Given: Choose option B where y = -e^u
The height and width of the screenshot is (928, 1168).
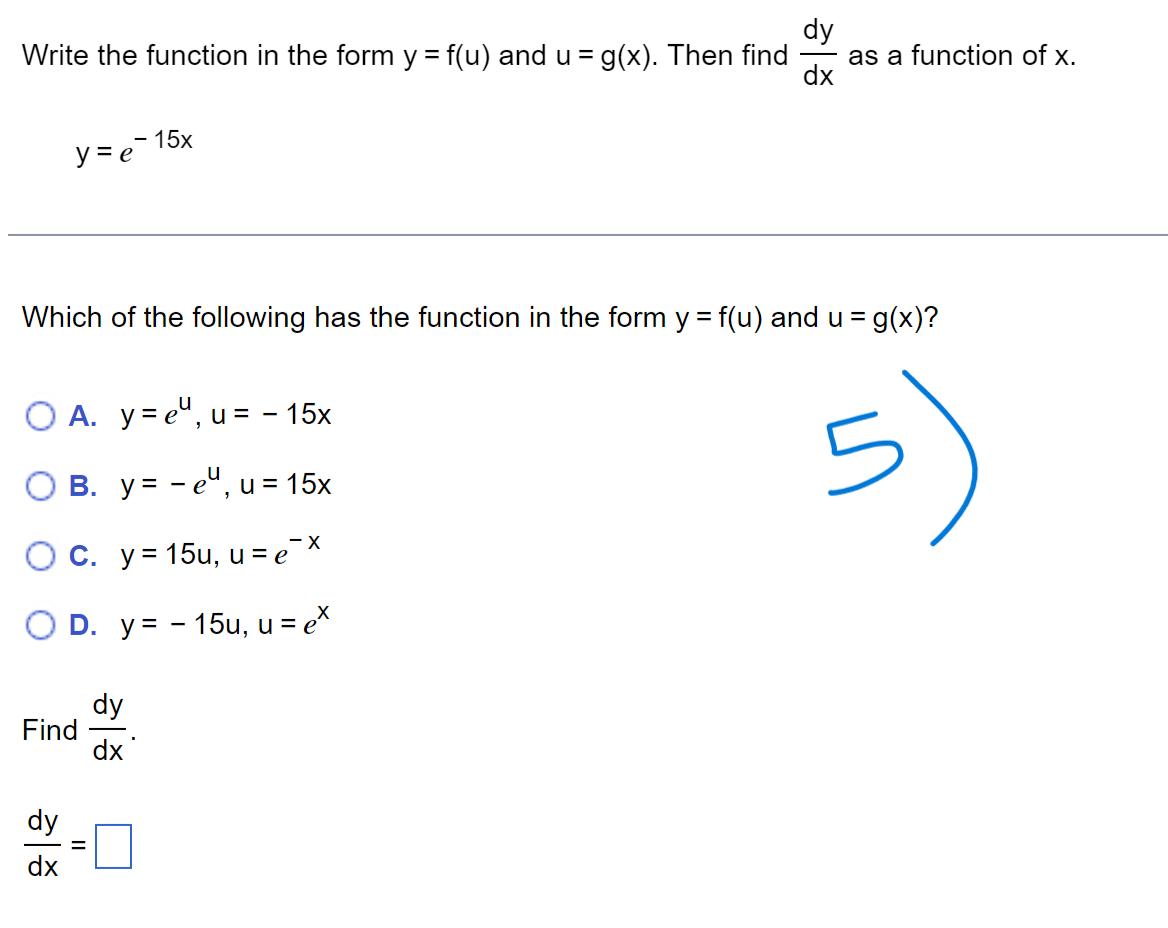Looking at the screenshot, I should (x=41, y=486).
